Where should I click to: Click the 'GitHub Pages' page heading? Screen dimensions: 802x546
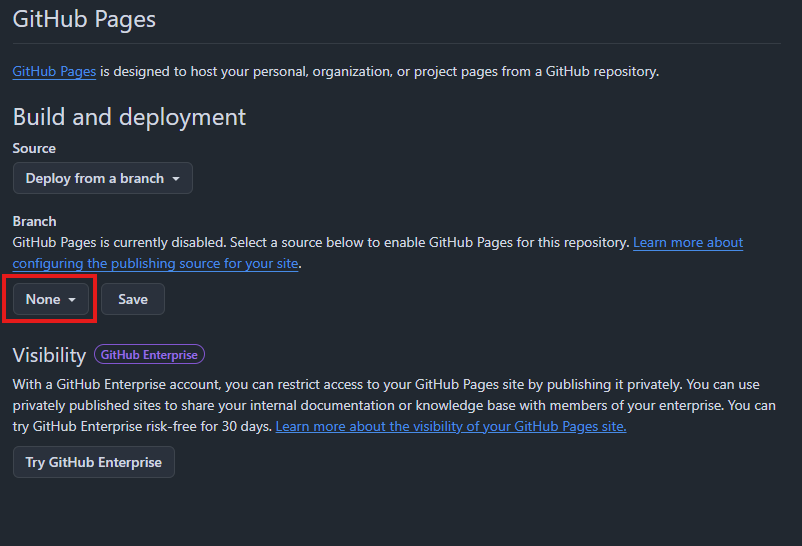[x=84, y=19]
